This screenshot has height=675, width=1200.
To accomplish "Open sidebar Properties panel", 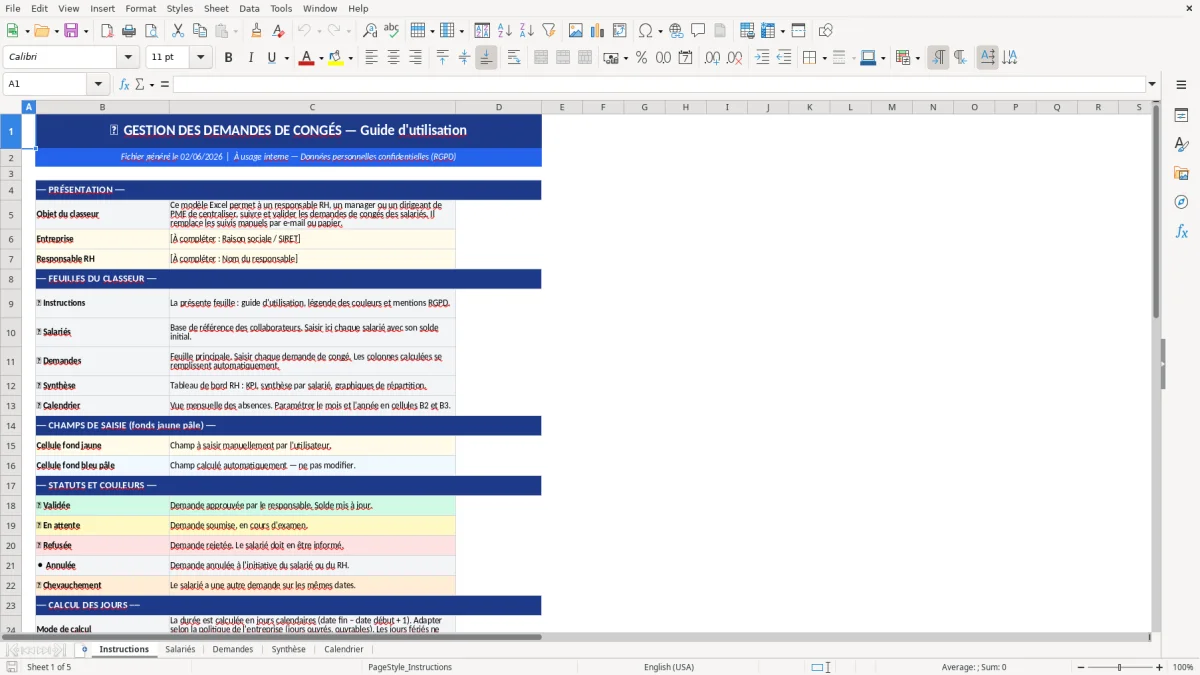I will point(1181,115).
